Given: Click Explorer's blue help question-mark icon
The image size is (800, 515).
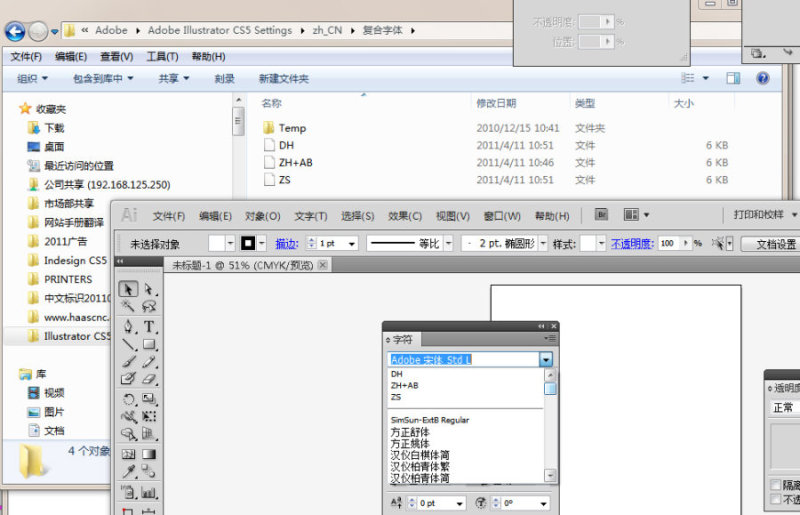Looking at the screenshot, I should 763,78.
